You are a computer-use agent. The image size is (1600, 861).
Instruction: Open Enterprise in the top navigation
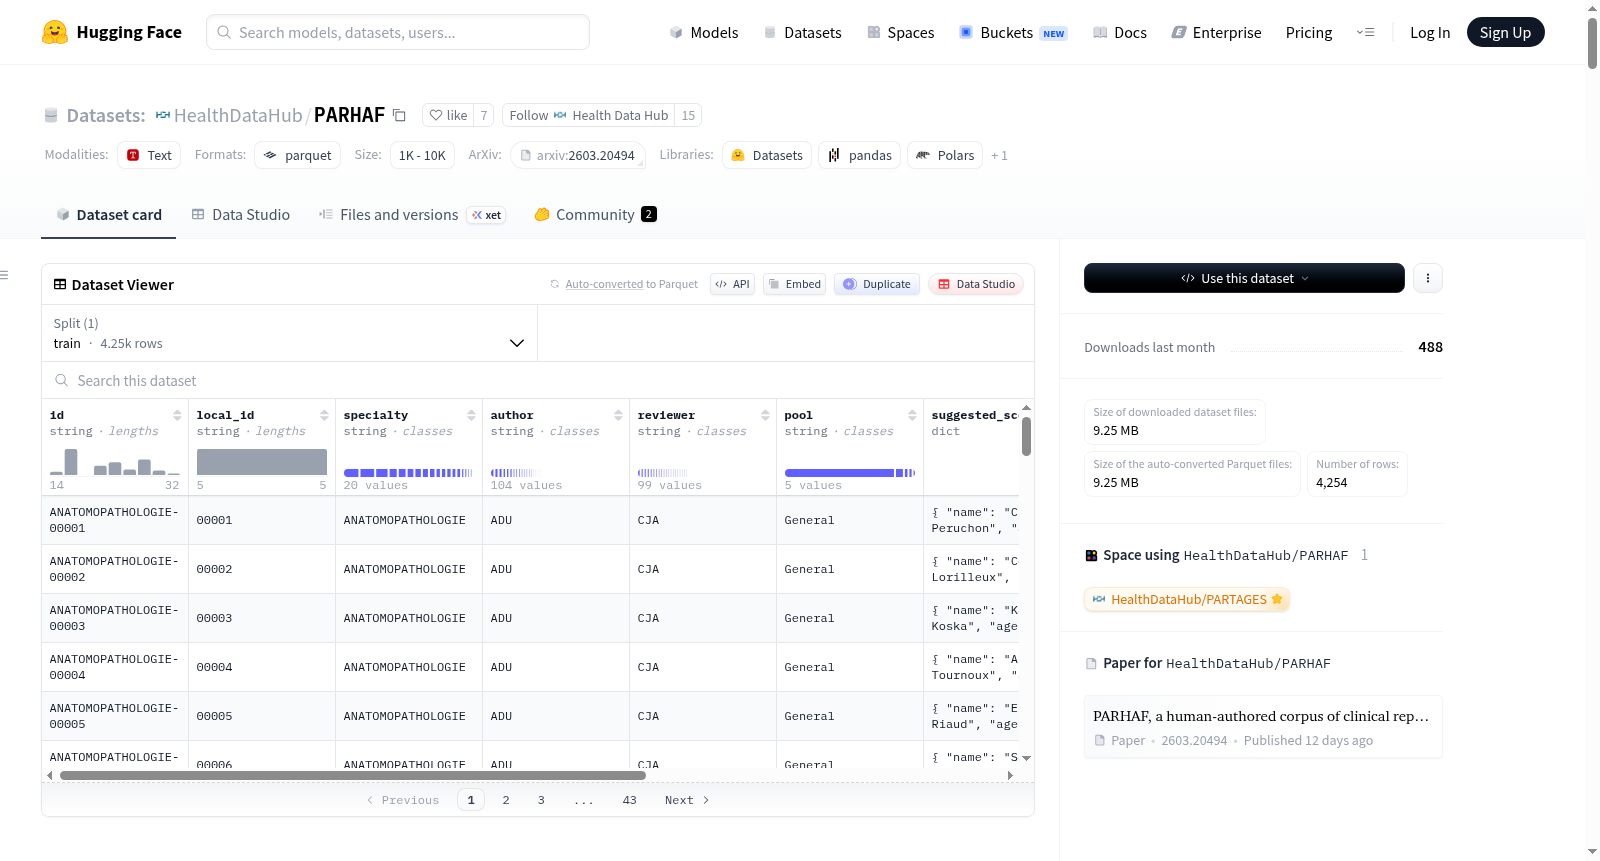click(1216, 32)
